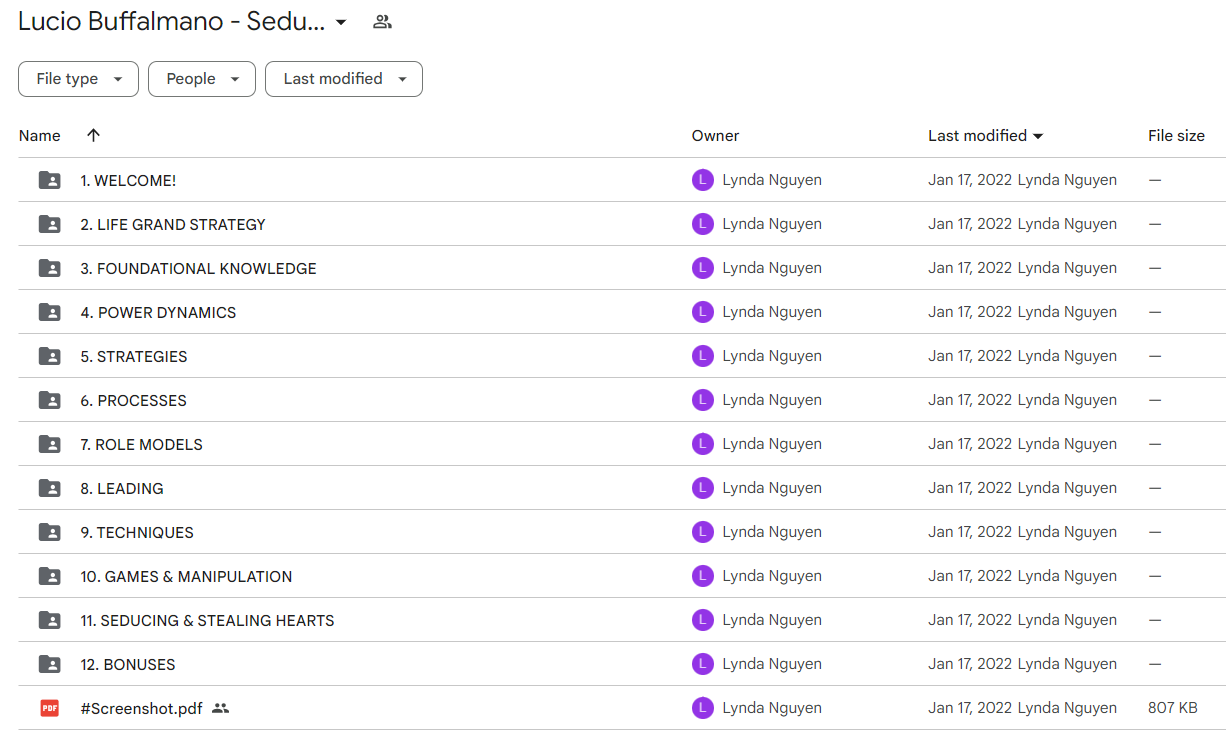Click the 11. SEDUCING & STEALING HEARTS name
1226x741 pixels.
(x=207, y=621)
